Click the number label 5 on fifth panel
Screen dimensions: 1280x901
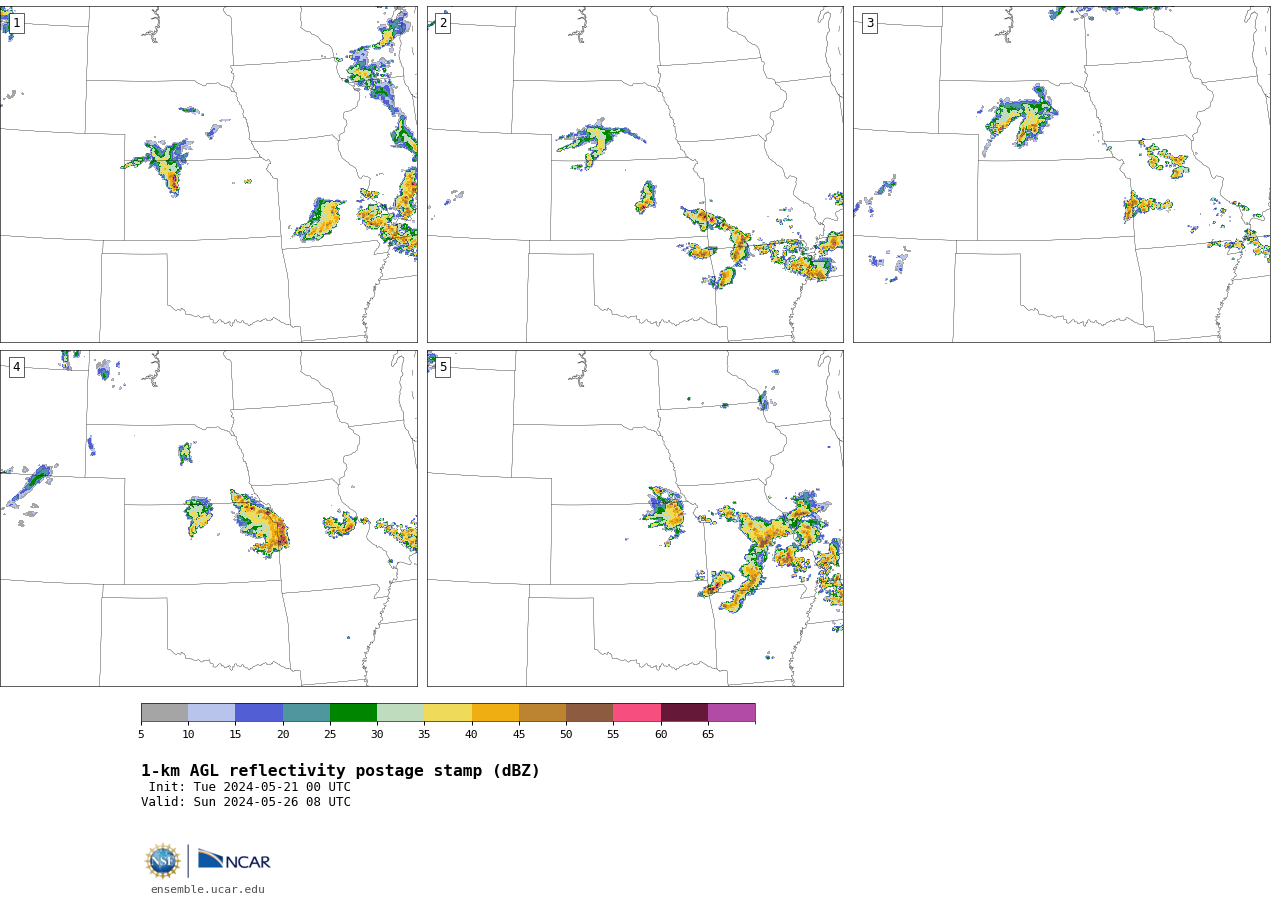[443, 367]
